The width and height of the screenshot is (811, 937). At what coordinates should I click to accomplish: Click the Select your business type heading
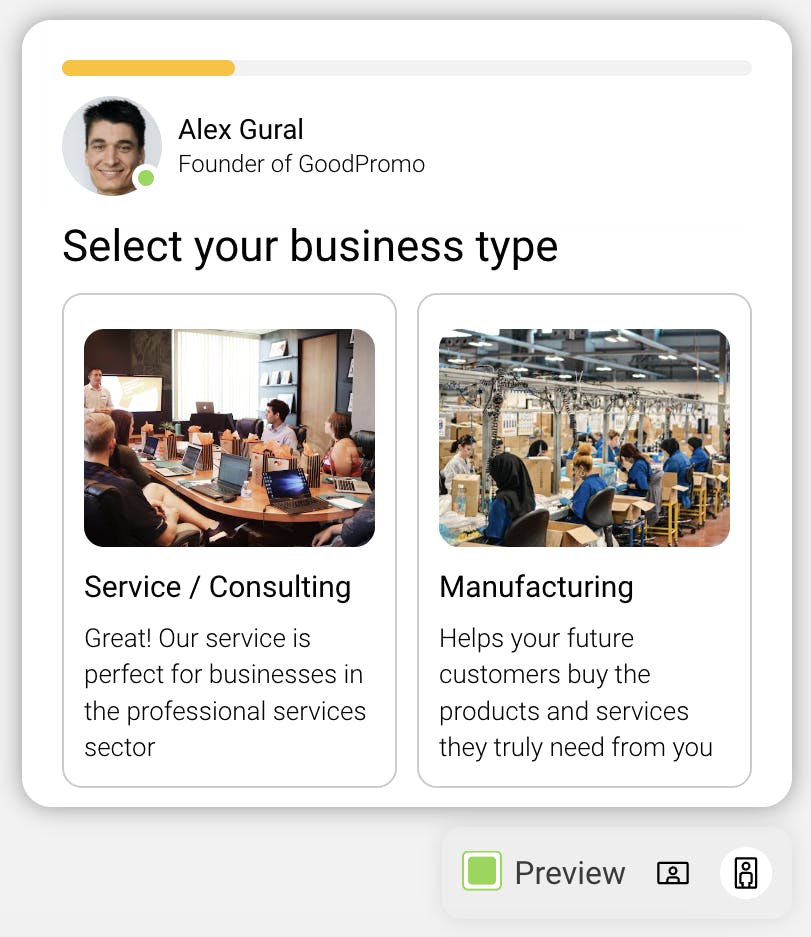[x=310, y=246]
